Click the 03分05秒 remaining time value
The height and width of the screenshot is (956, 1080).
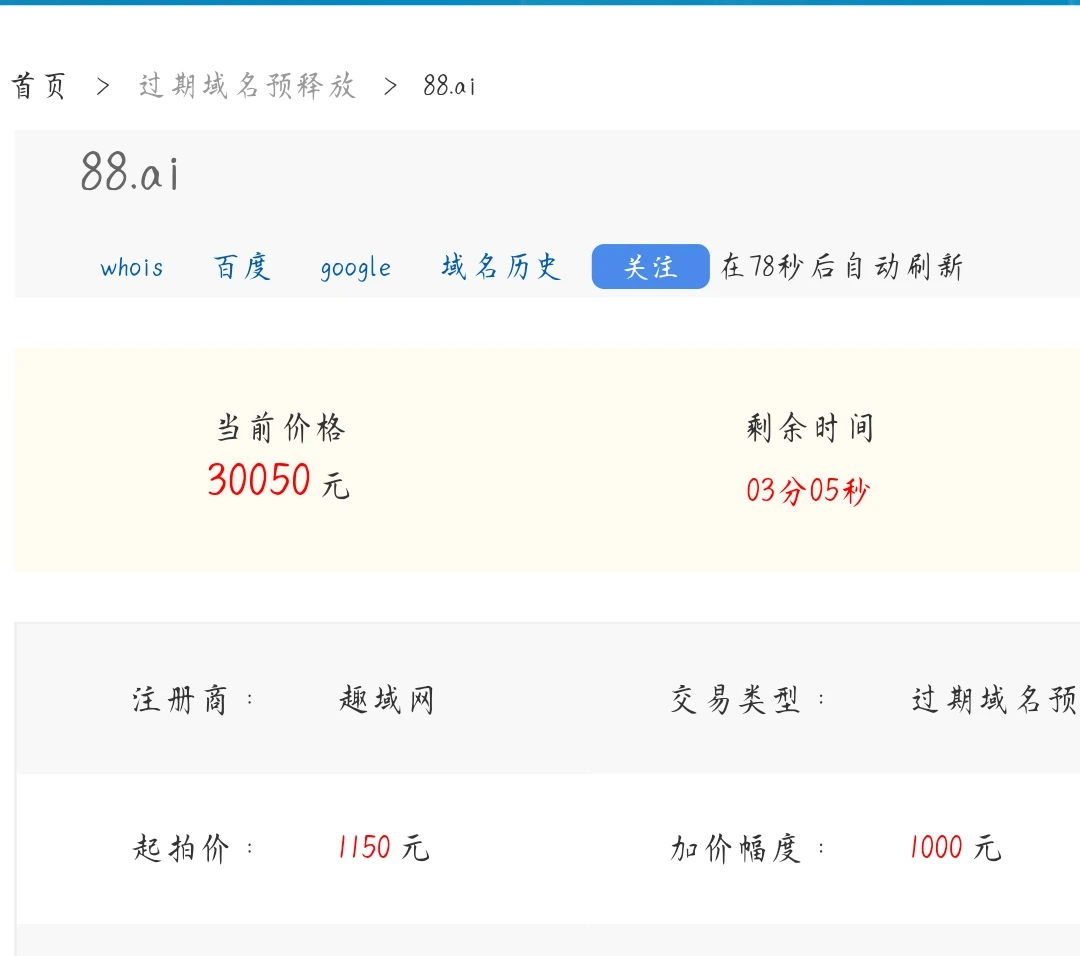pyautogui.click(x=808, y=491)
